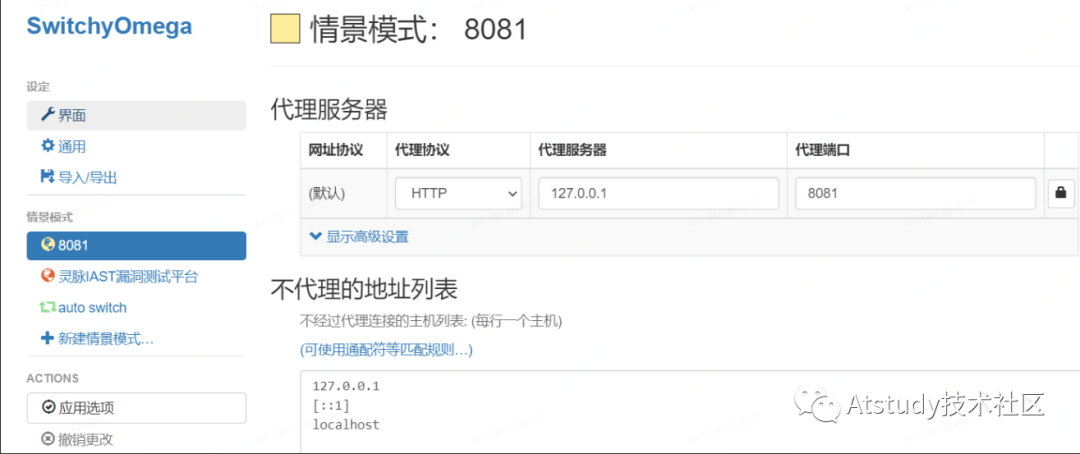Screen dimensions: 1080x454
Task: Select the 8081 profile in sidebar
Action: pos(136,245)
